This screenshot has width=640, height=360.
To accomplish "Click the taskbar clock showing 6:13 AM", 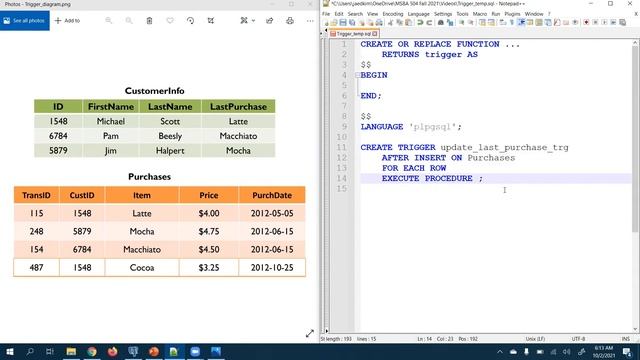I will coord(604,351).
